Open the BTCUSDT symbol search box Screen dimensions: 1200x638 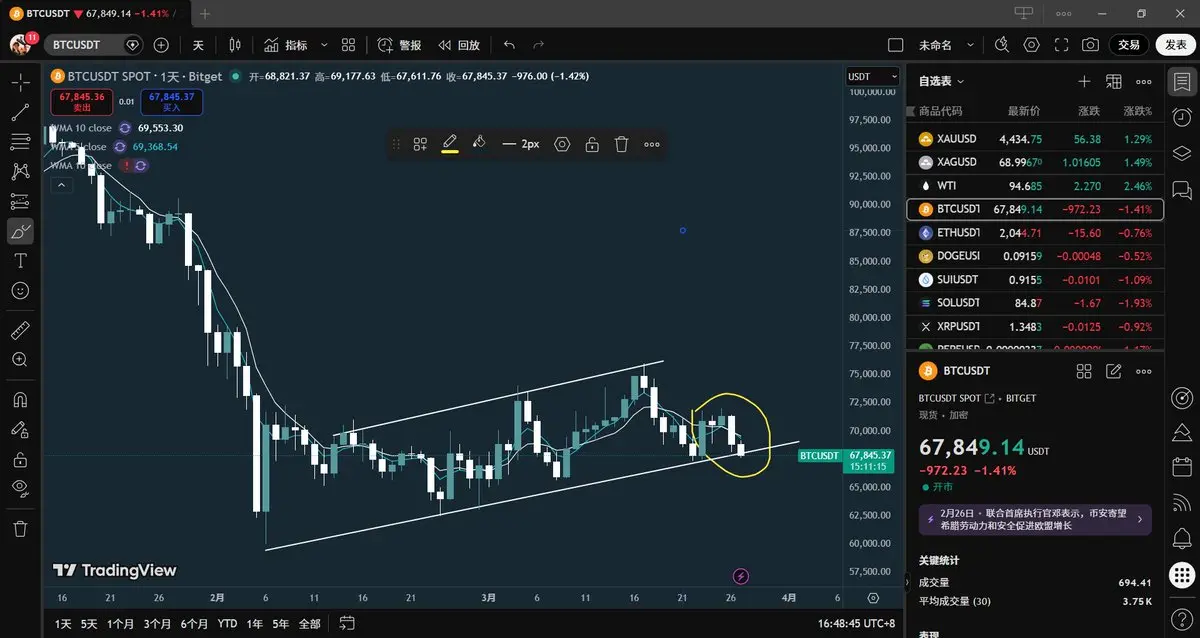[95, 45]
